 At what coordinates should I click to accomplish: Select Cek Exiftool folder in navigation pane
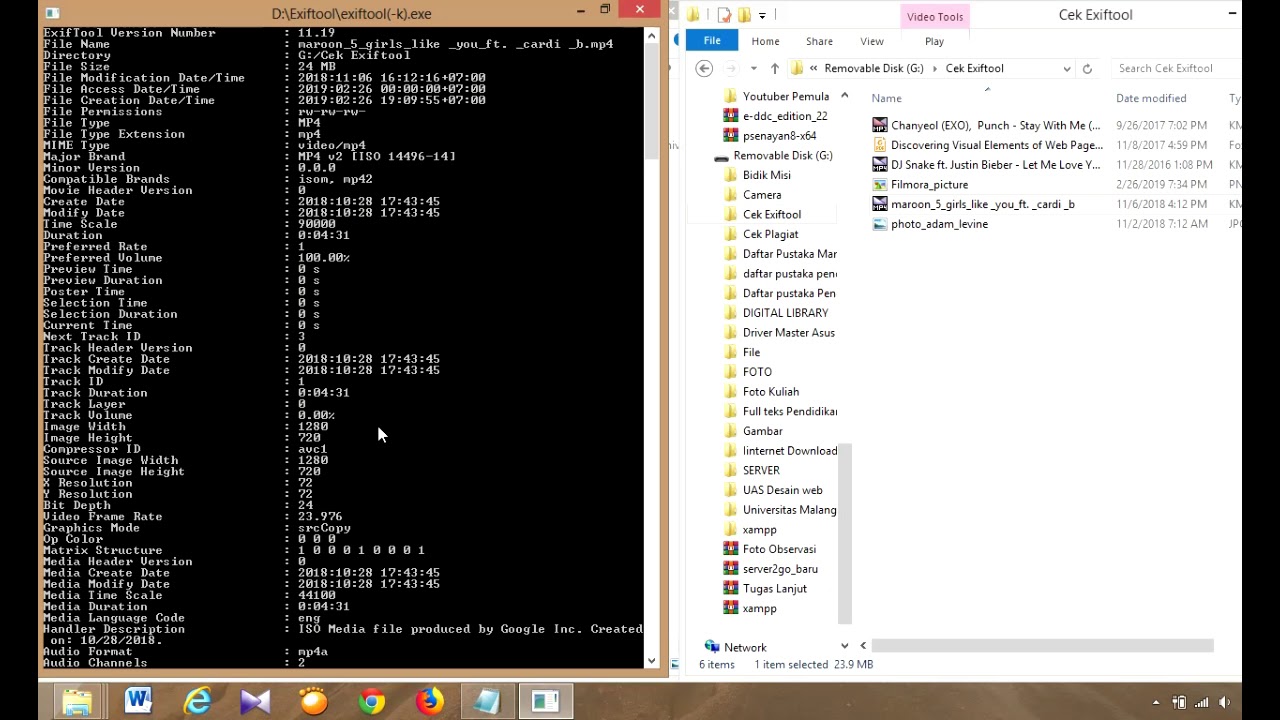click(762, 214)
